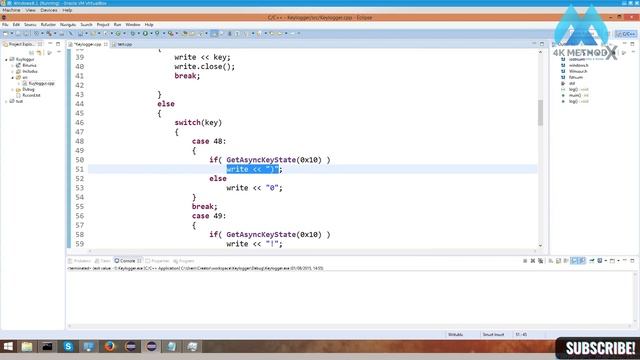Expand Keylogger.cpp in Project Explorer
The image size is (640, 360).
tap(19, 83)
